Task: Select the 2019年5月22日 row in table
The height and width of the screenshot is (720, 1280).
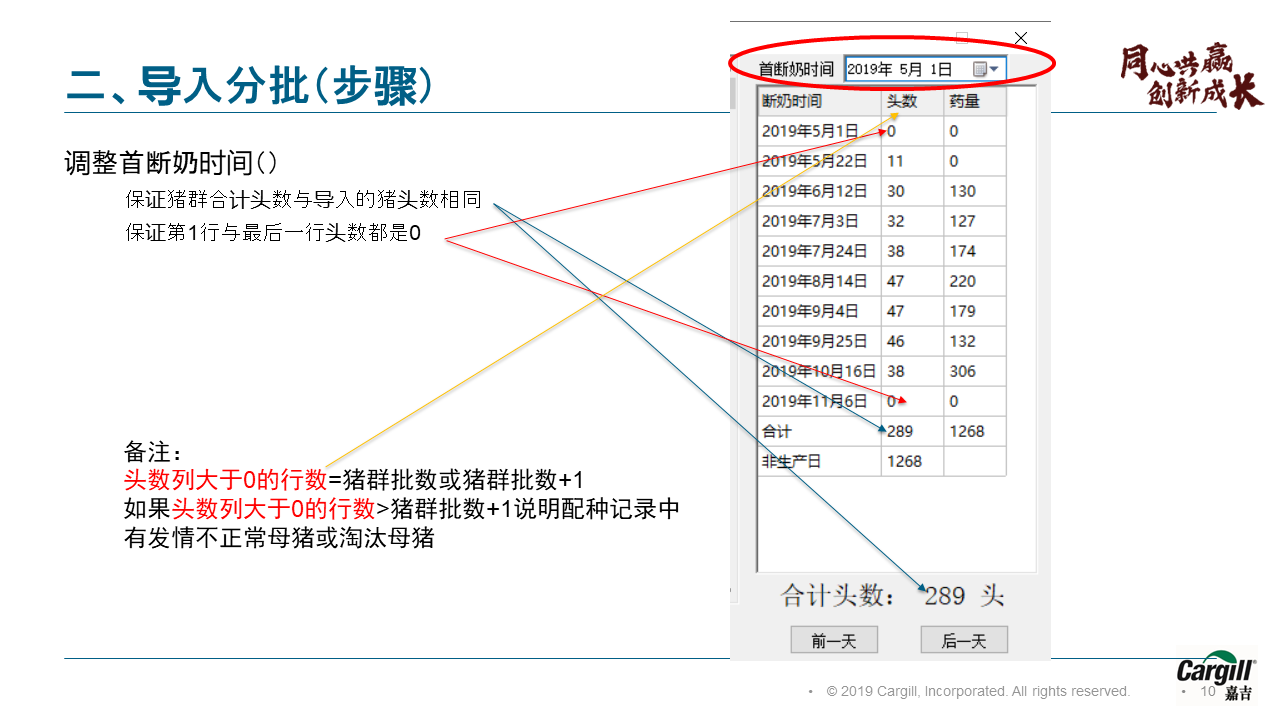Action: 818,161
